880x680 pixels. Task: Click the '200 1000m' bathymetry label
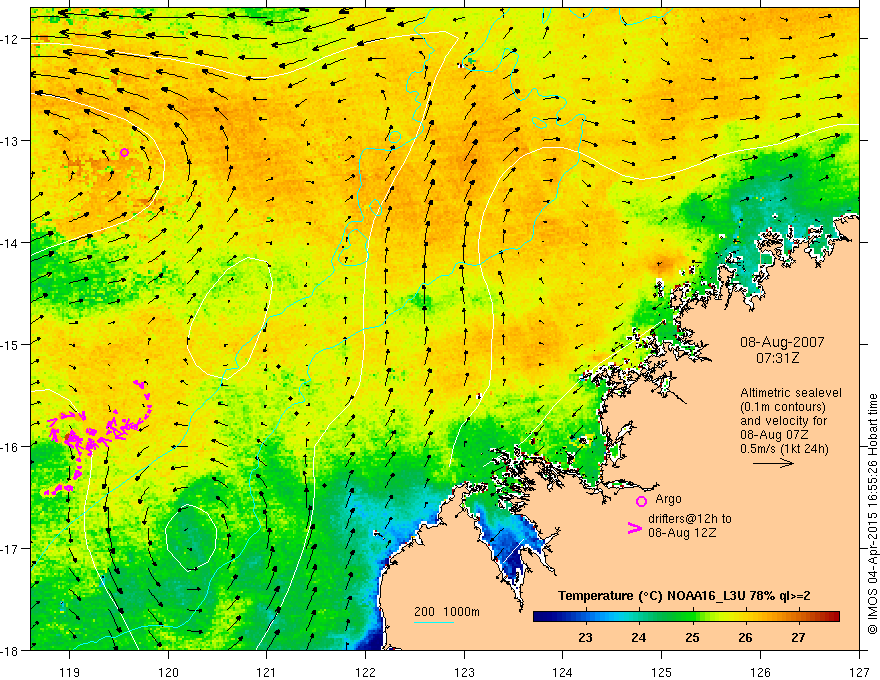tap(447, 612)
